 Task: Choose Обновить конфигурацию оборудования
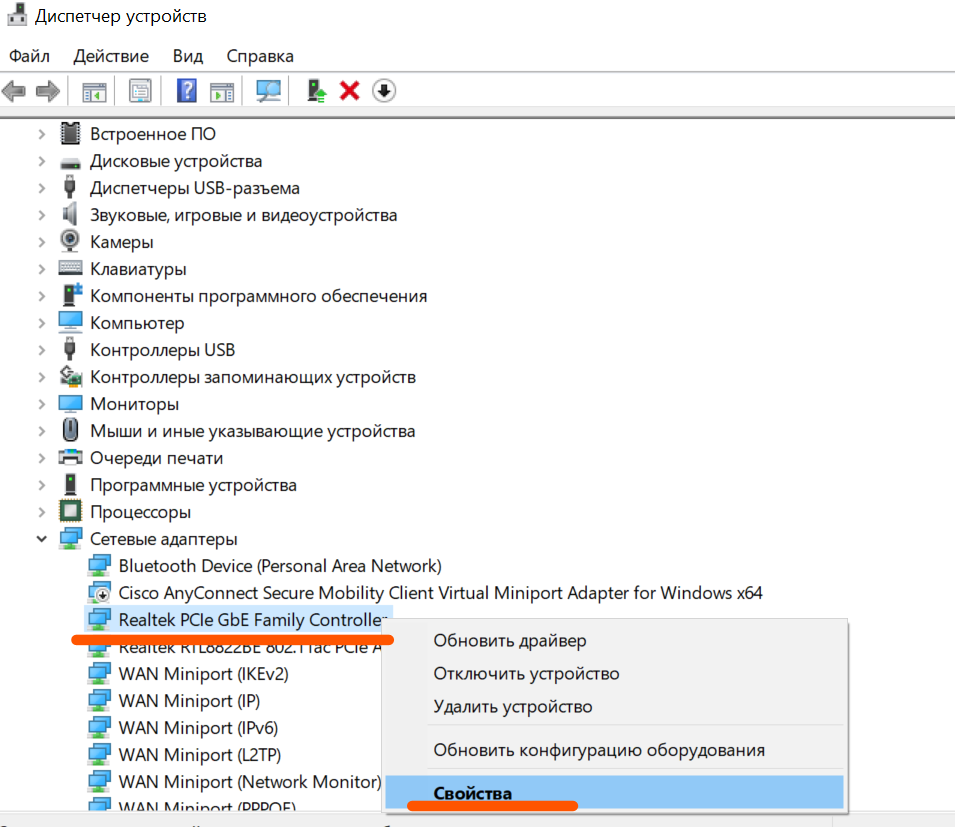point(616,750)
